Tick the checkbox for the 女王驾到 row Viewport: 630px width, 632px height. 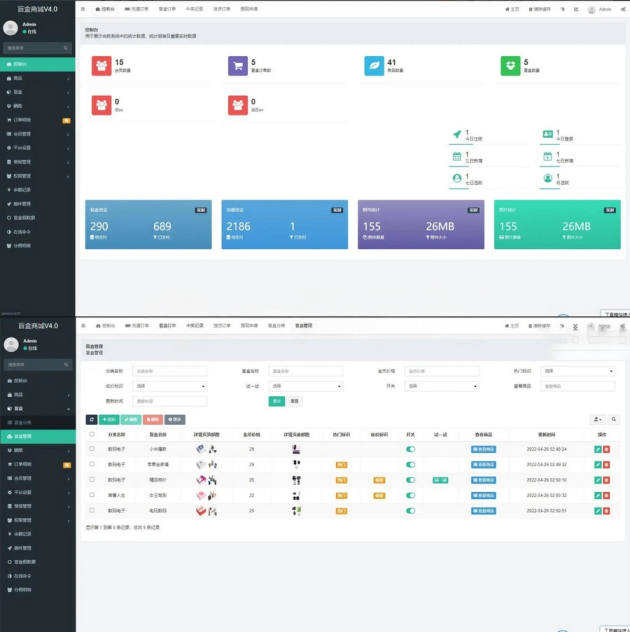[x=92, y=496]
